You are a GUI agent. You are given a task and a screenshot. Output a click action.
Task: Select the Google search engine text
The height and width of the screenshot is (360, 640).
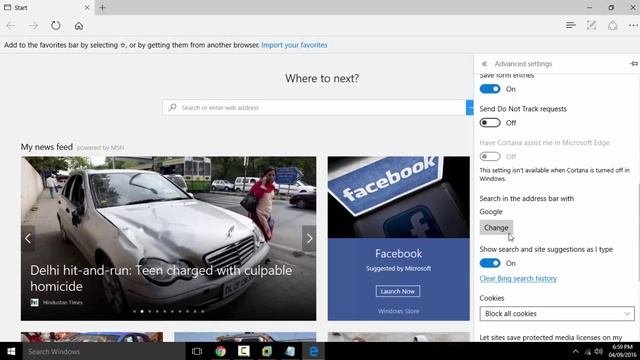point(491,212)
